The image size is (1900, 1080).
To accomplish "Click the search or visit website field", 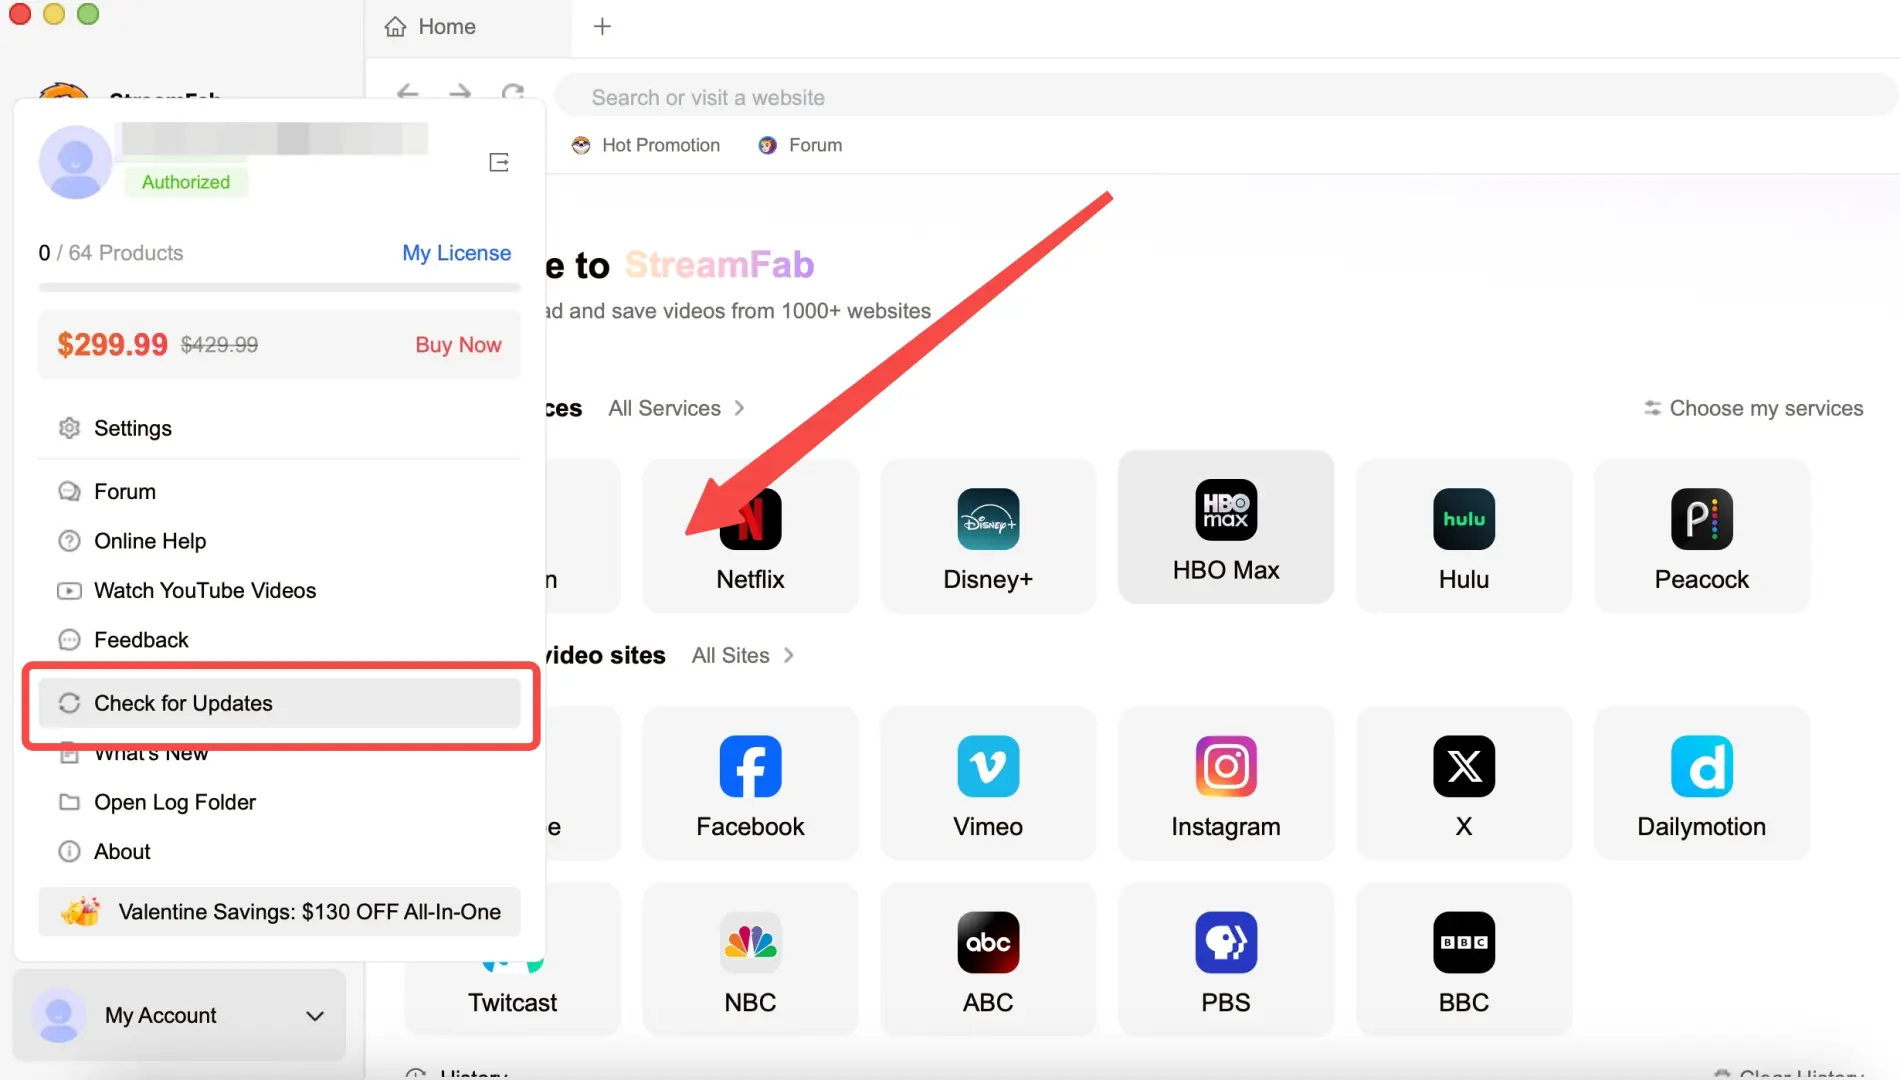I will [x=1226, y=97].
